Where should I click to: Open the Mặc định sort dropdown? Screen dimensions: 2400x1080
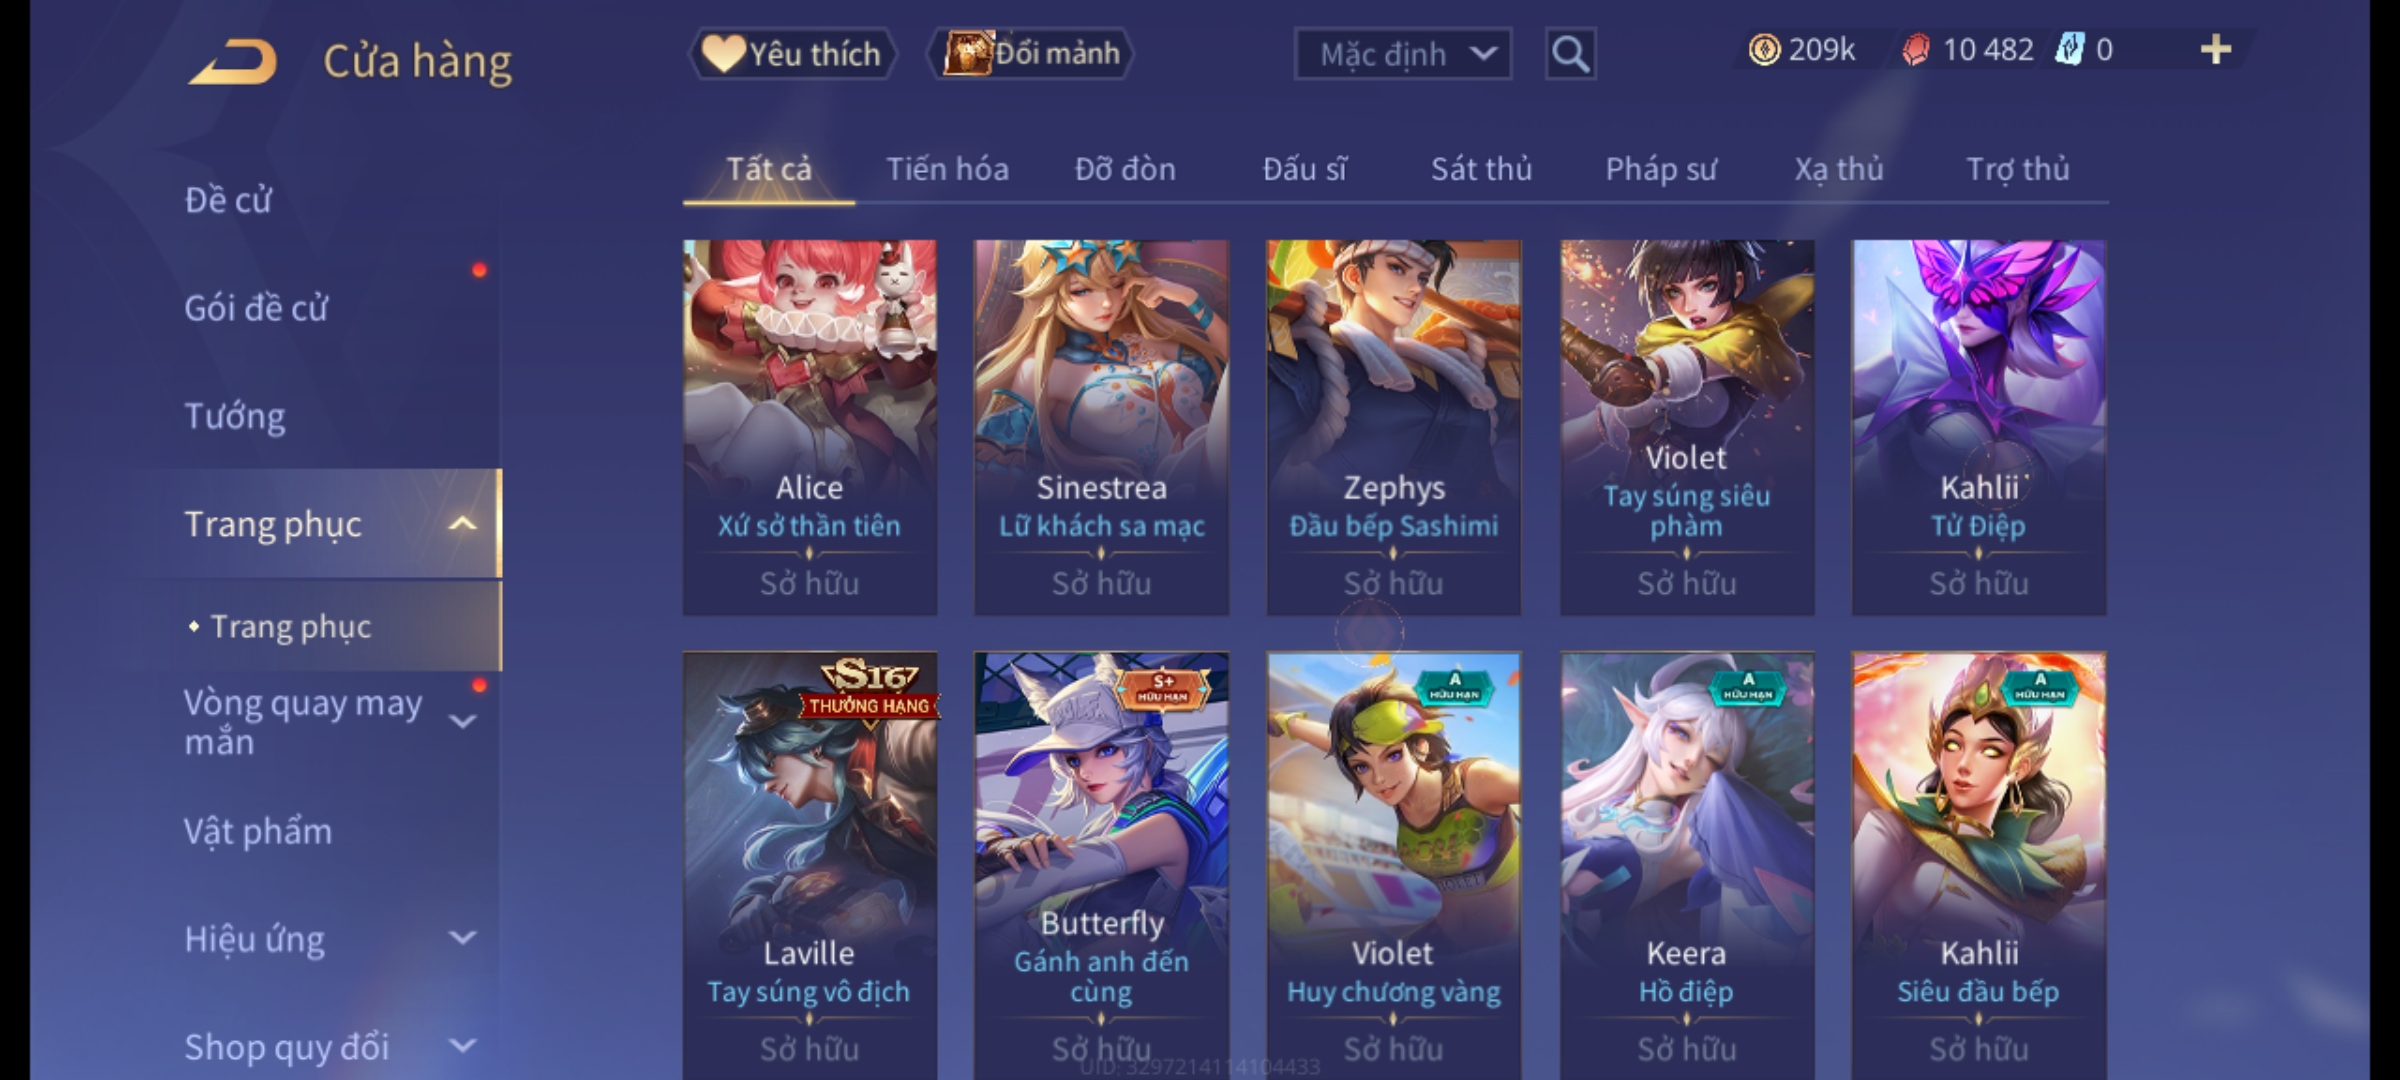(1402, 54)
